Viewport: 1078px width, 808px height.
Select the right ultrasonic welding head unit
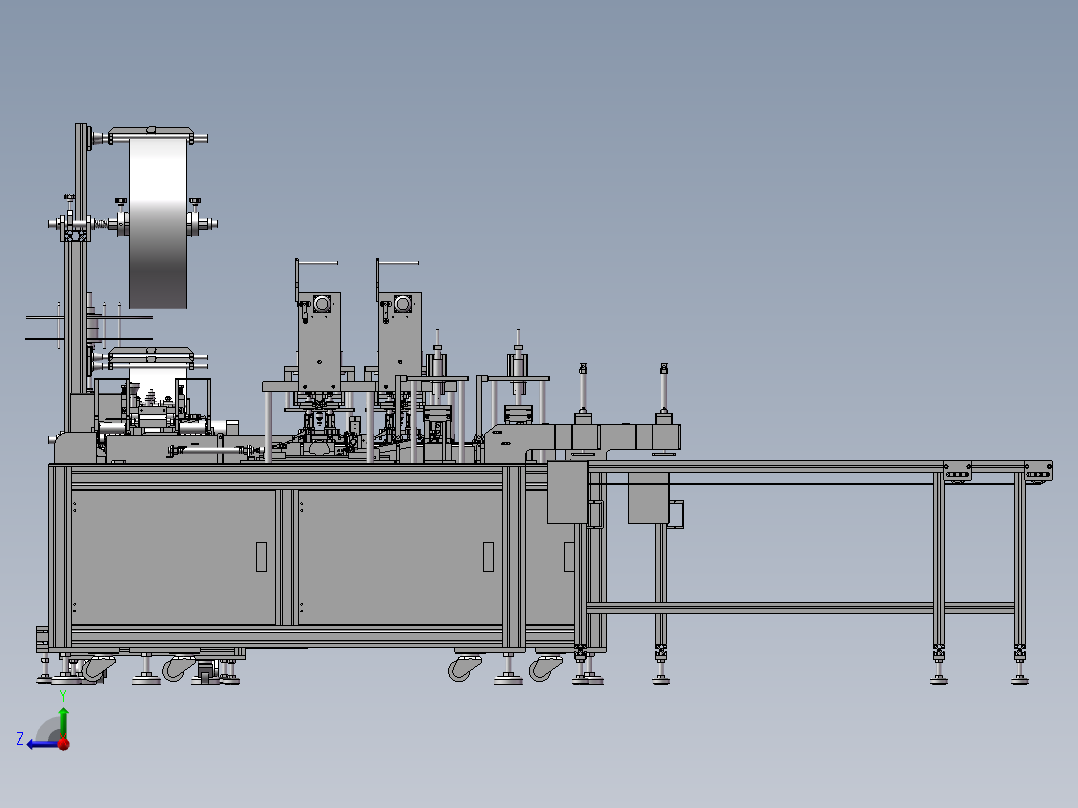tap(399, 342)
